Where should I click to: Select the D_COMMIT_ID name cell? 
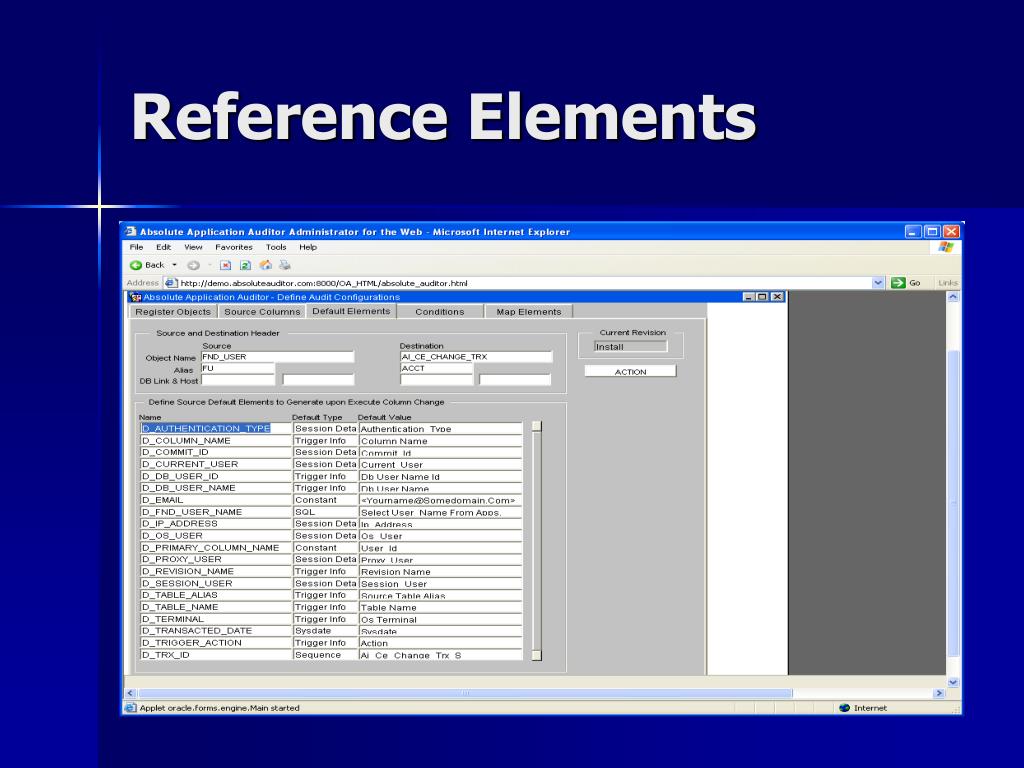point(216,453)
